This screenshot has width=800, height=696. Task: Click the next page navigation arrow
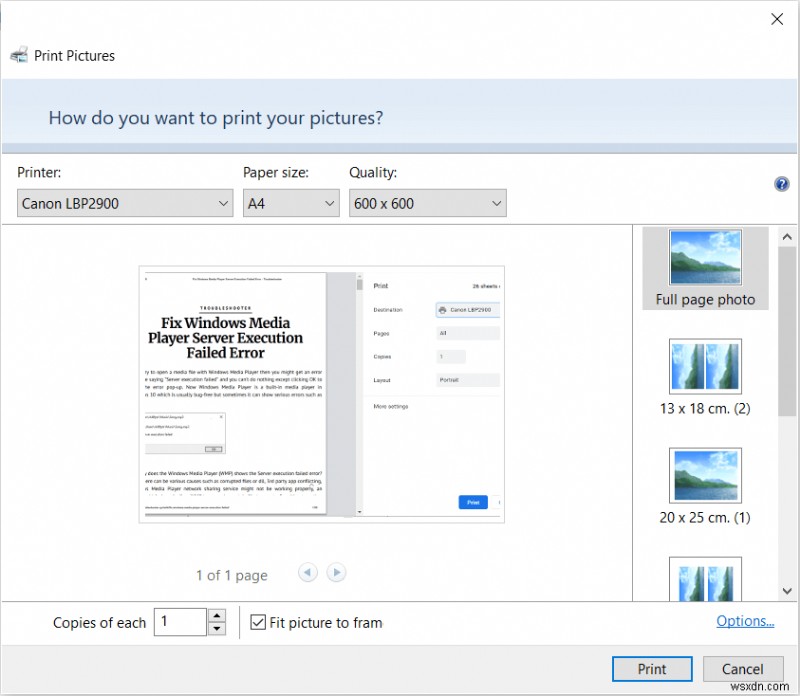[x=336, y=571]
